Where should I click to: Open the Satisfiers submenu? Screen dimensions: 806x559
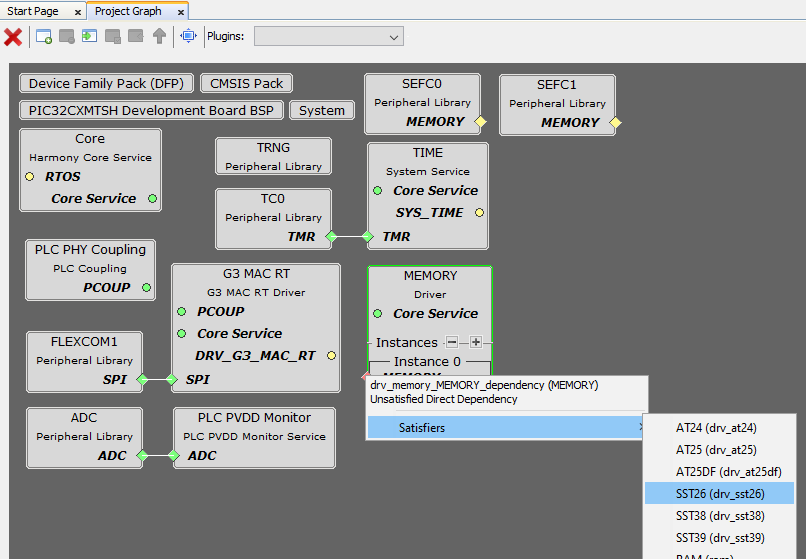[x=506, y=427]
